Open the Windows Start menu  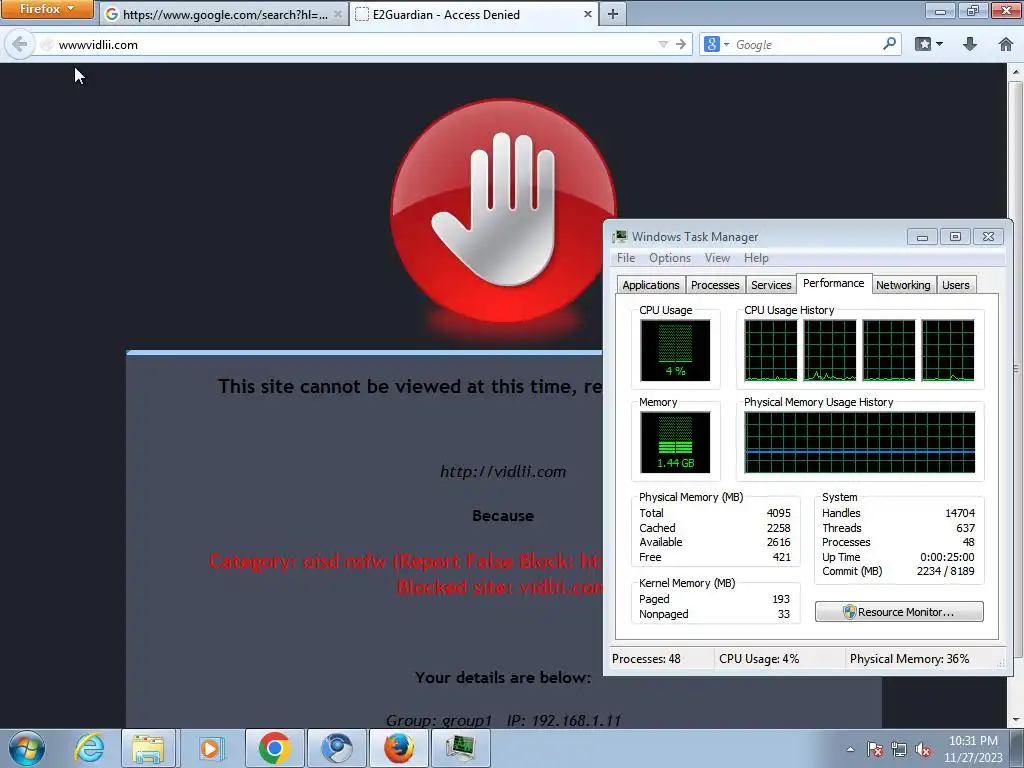point(26,748)
